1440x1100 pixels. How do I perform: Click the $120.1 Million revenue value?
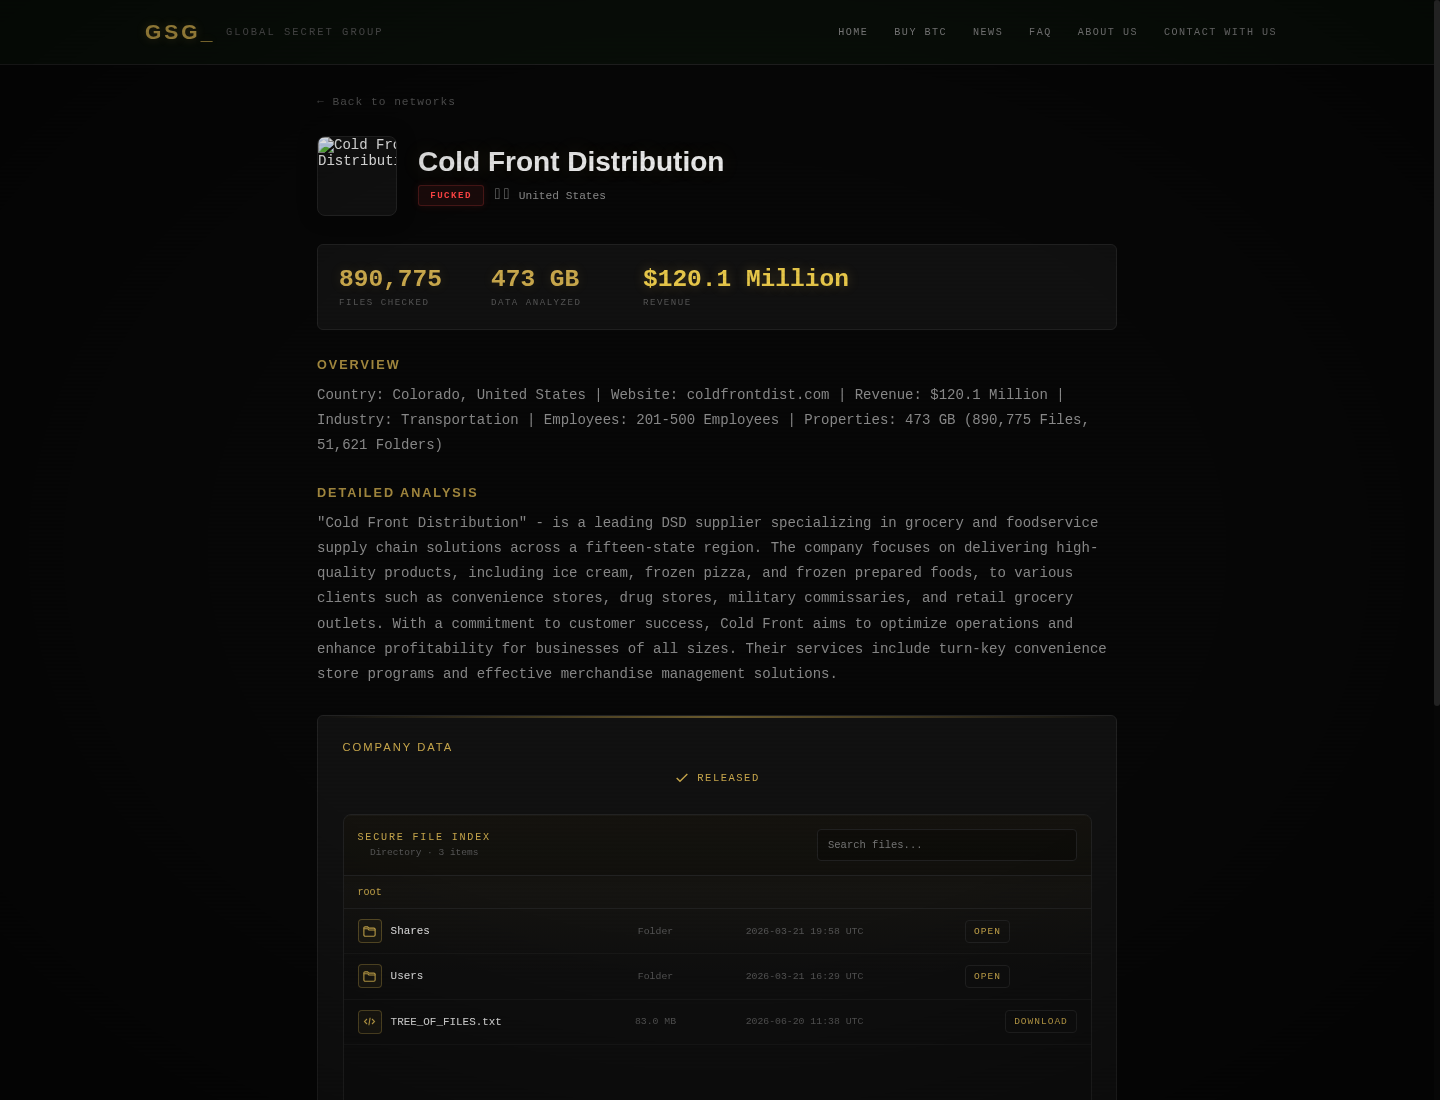click(x=746, y=279)
